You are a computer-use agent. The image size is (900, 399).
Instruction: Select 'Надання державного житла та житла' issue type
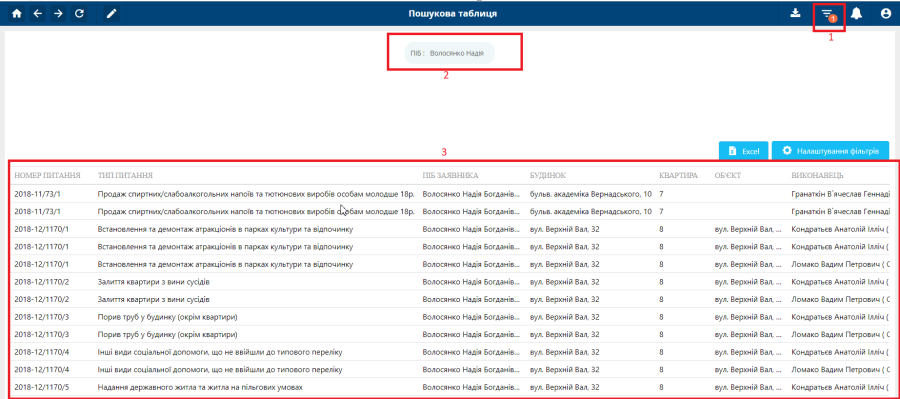point(200,388)
